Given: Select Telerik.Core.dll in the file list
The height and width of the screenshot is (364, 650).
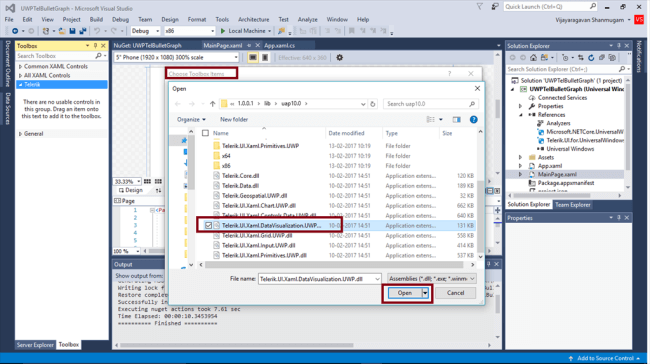Looking at the screenshot, I should [x=240, y=176].
